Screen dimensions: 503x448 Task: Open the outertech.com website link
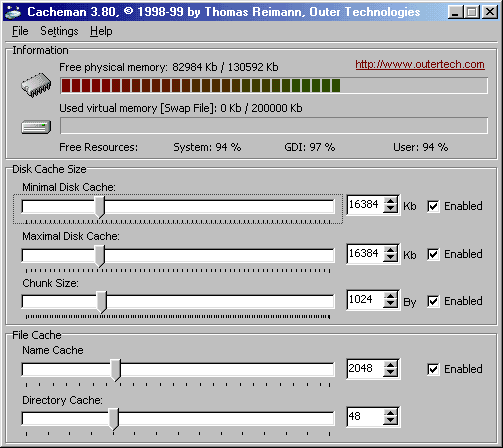(420, 64)
